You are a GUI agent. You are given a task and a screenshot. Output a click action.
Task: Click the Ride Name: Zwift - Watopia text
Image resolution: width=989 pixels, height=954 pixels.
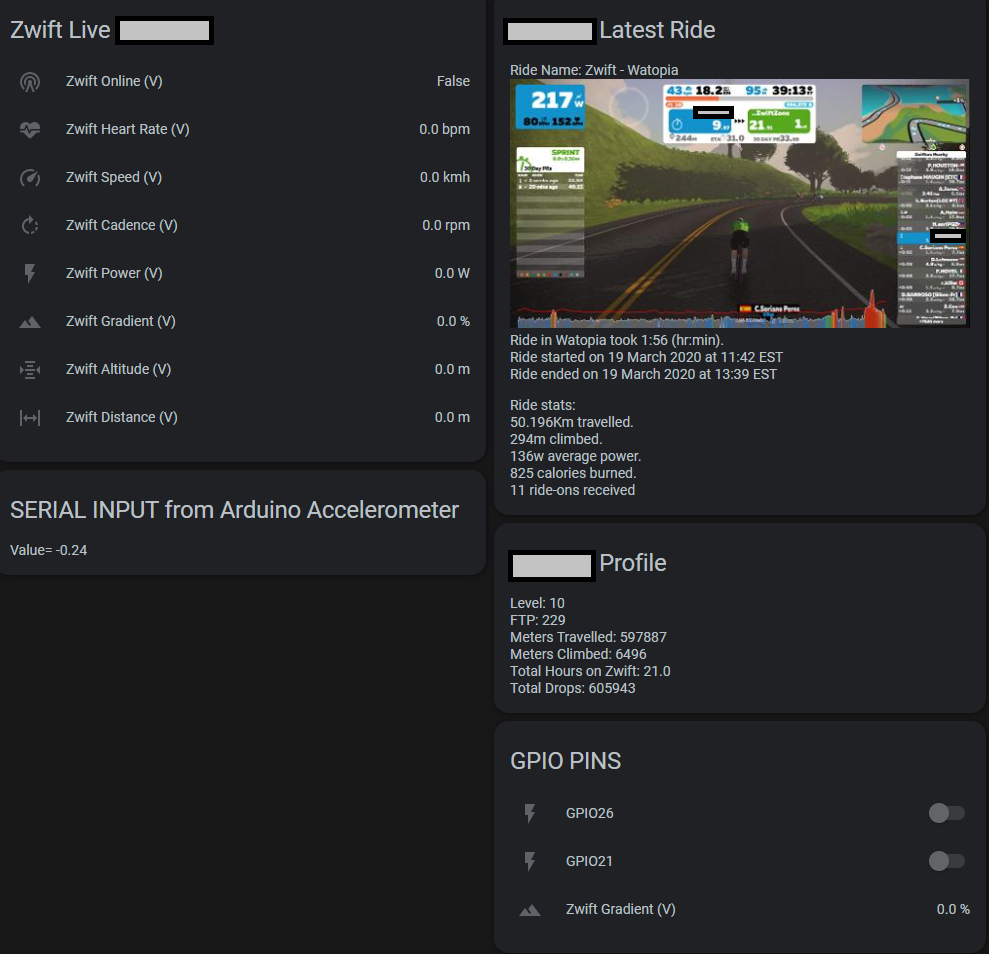click(x=594, y=70)
